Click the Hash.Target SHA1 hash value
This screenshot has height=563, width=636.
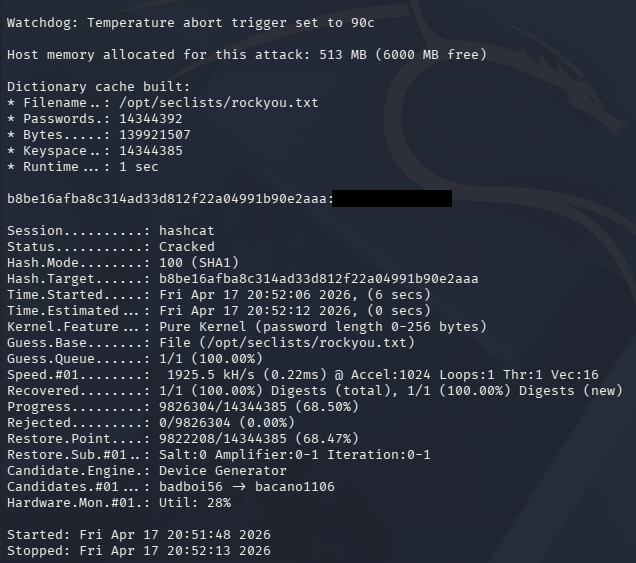[x=318, y=278]
